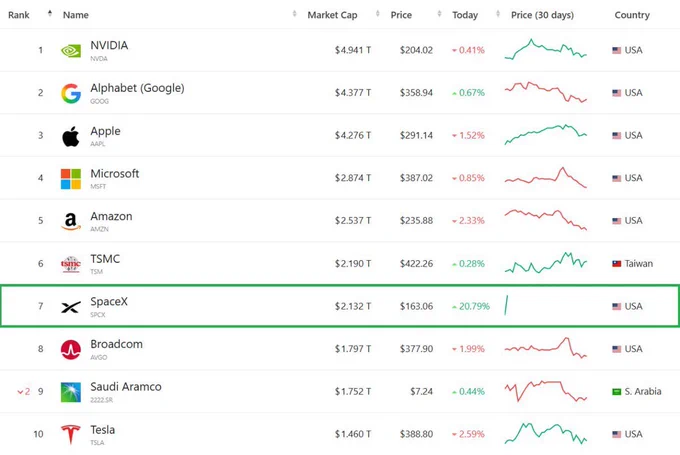Click the $2.132 T market cap value
Screen dimensions: 680x455
(x=353, y=306)
